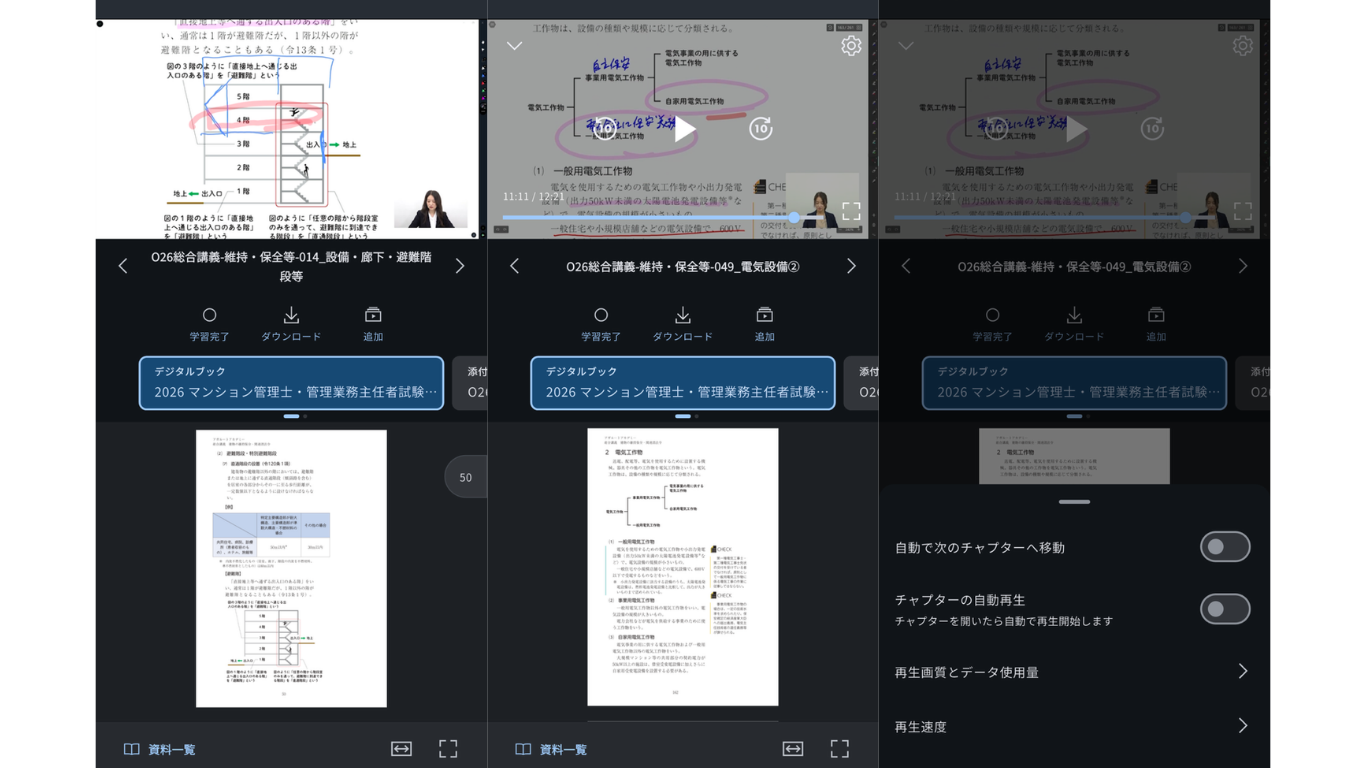Expand middle screen document to fullscreen
Screen dimensions: 1366x768
840,749
